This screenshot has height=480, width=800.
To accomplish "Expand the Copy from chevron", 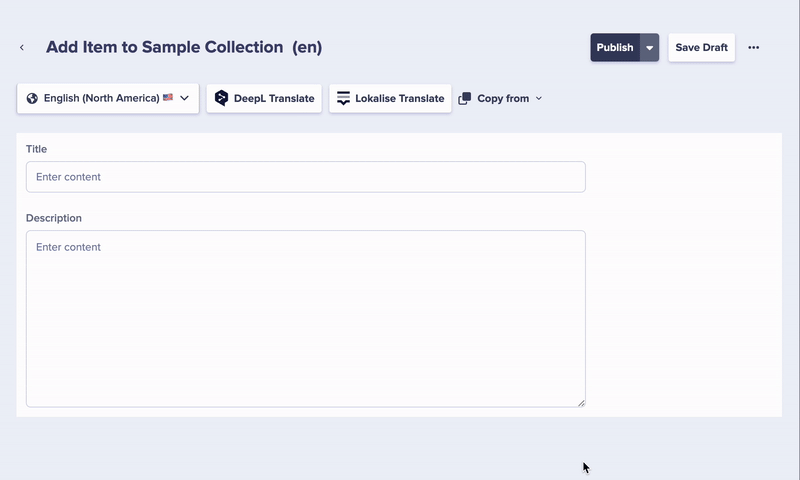I will [539, 99].
